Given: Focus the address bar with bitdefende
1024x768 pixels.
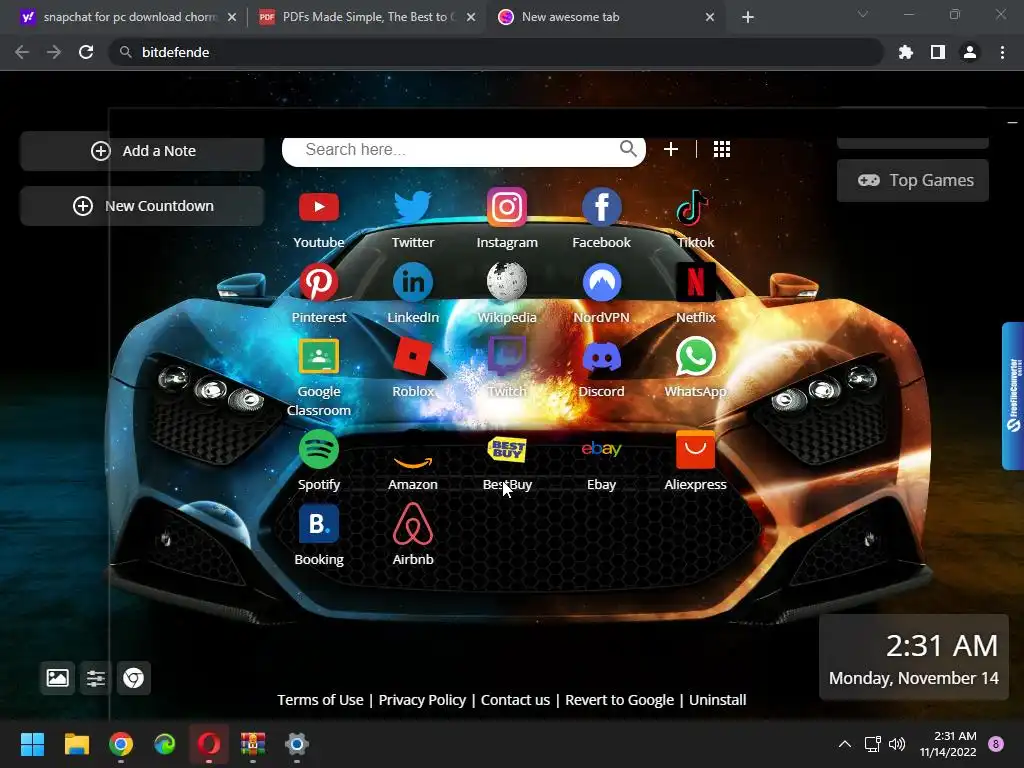Looking at the screenshot, I should [496, 52].
